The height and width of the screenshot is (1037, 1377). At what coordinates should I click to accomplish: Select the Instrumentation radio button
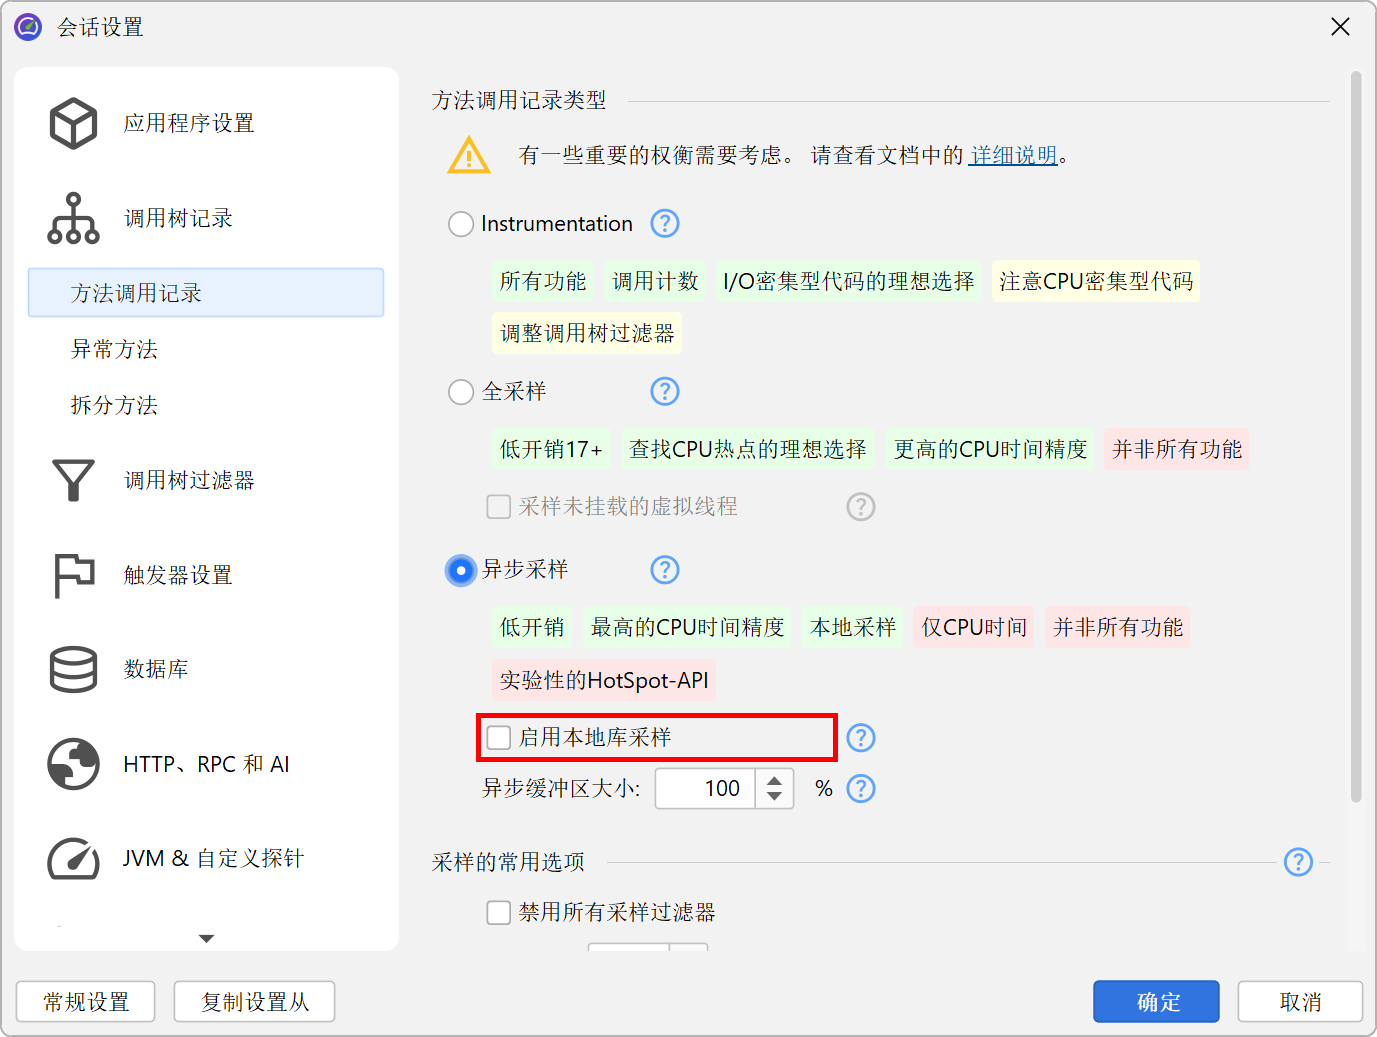pyautogui.click(x=461, y=224)
